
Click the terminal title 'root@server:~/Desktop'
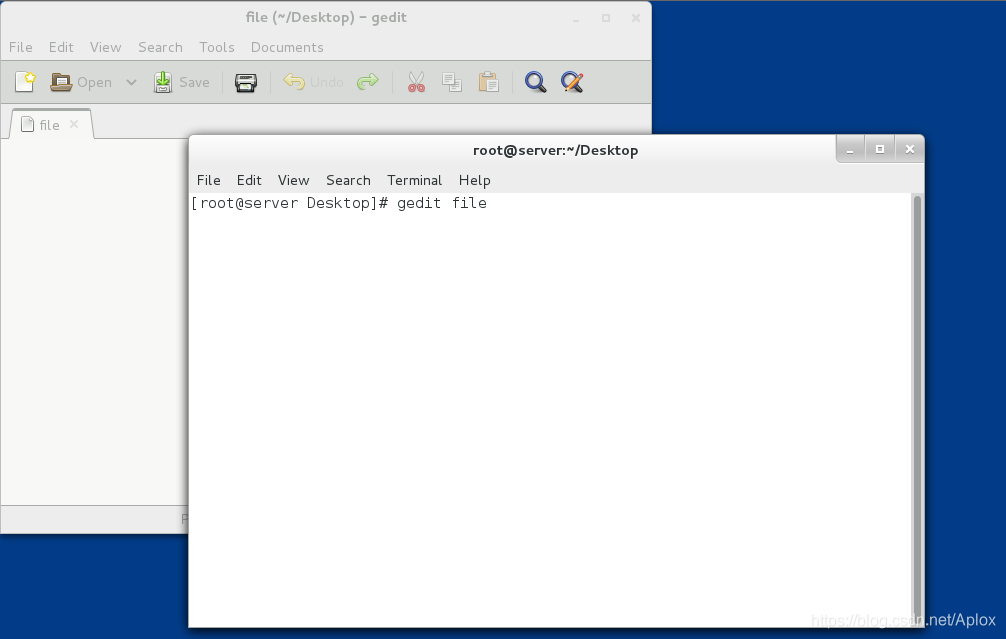556,151
